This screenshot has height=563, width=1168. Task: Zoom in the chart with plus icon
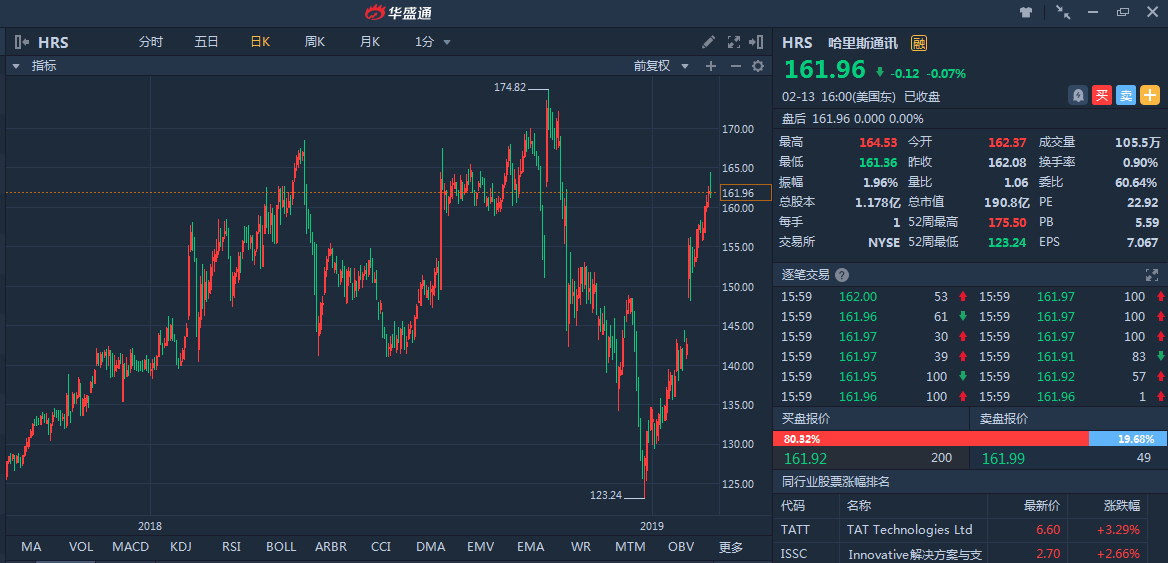tap(711, 66)
